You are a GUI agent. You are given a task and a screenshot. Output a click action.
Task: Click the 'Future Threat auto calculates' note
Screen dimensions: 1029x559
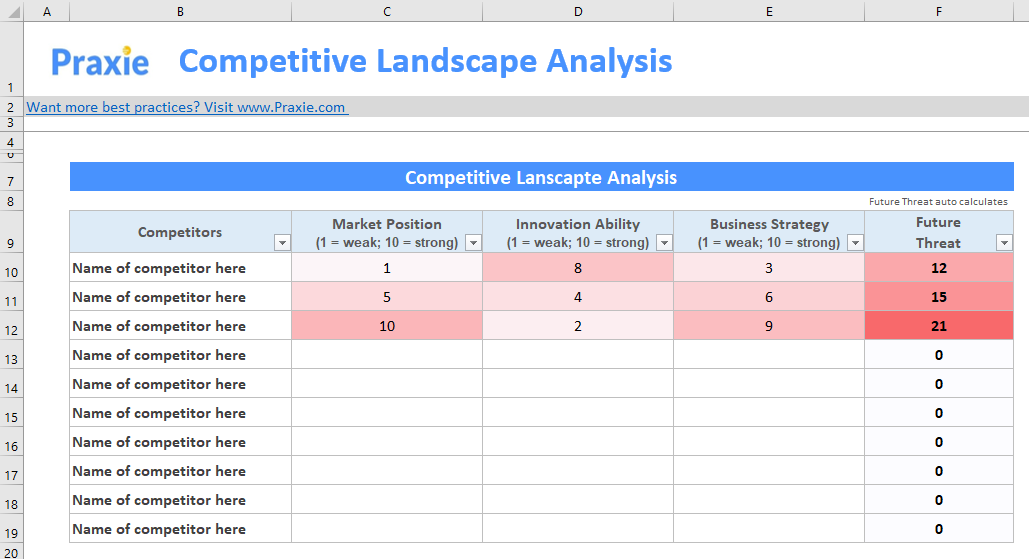pyautogui.click(x=938, y=201)
